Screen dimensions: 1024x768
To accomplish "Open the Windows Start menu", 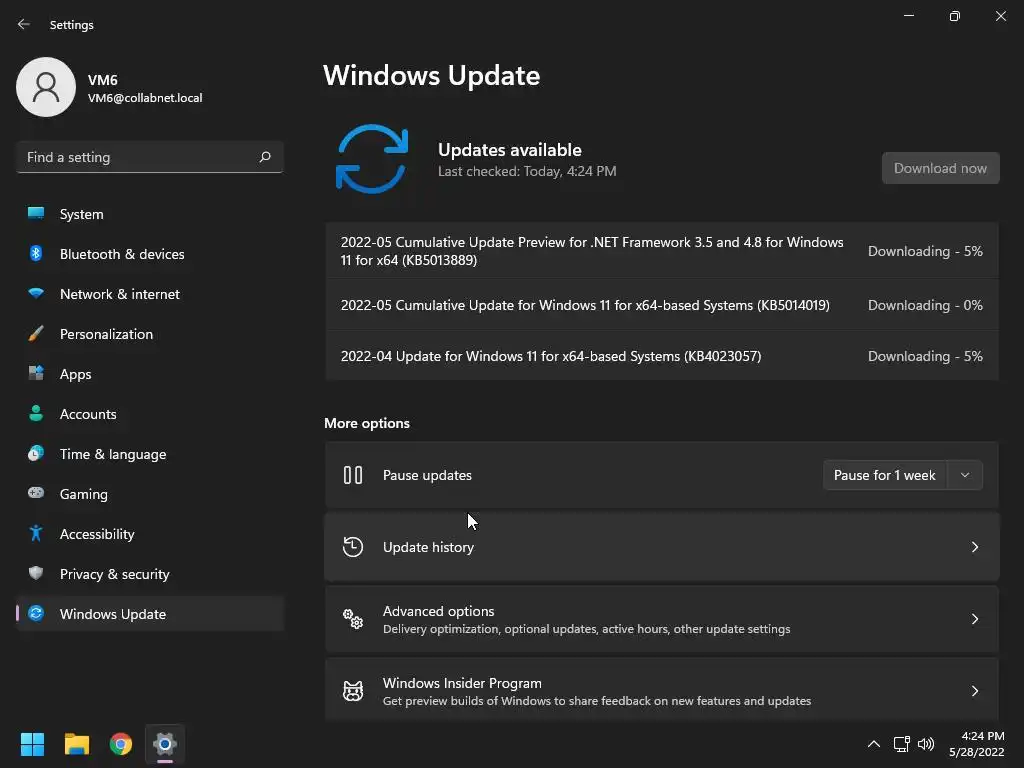I will coord(32,744).
